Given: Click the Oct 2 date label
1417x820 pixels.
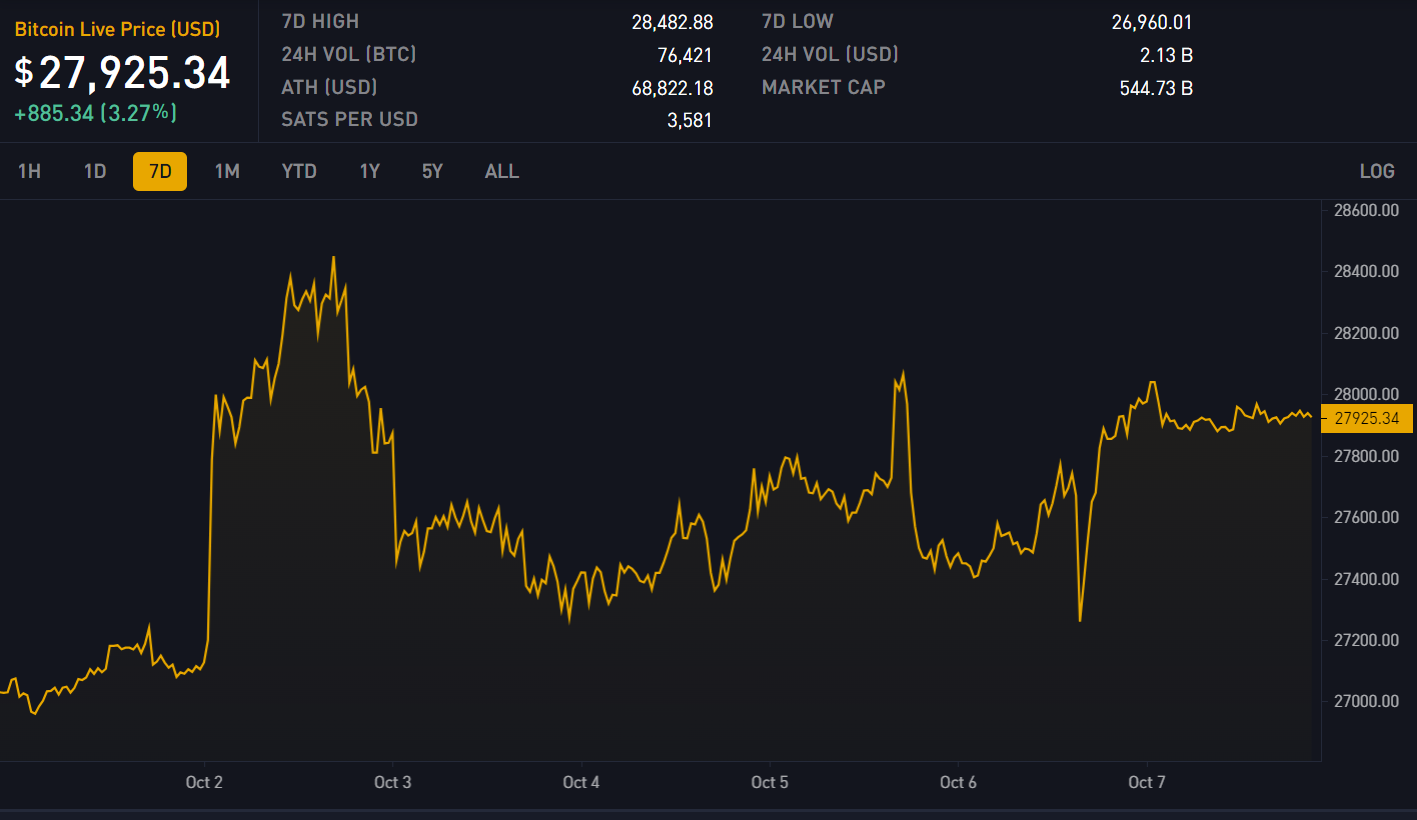Looking at the screenshot, I should [x=204, y=782].
